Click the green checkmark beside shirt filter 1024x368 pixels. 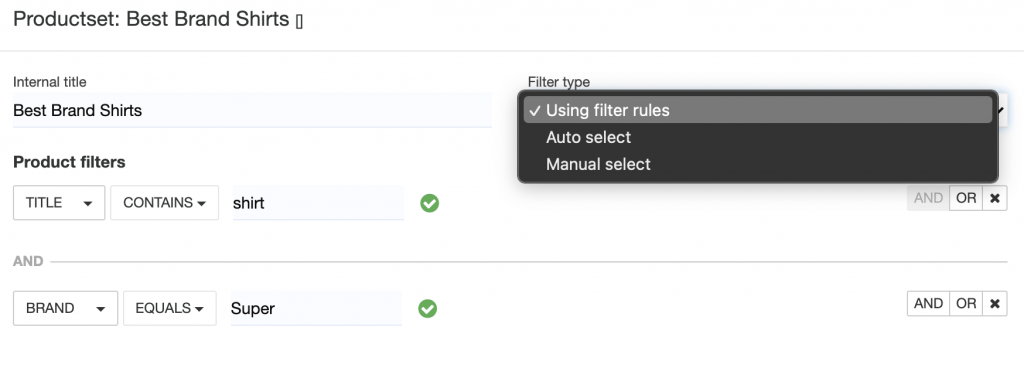tap(429, 204)
